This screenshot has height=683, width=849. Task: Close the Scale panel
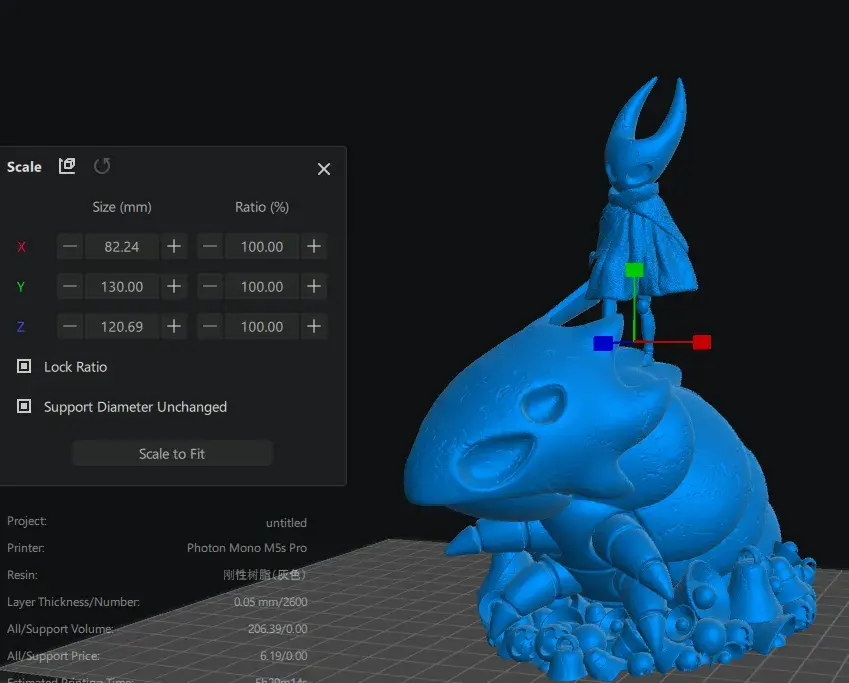pos(324,169)
